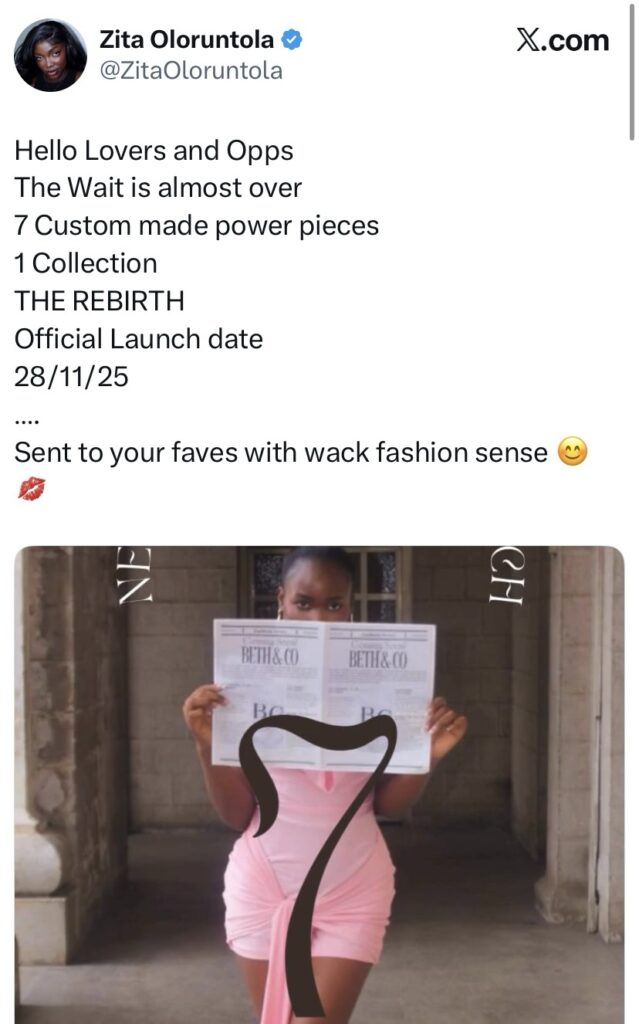Click the smiling face emoji
This screenshot has height=1024, width=639.
point(572,452)
